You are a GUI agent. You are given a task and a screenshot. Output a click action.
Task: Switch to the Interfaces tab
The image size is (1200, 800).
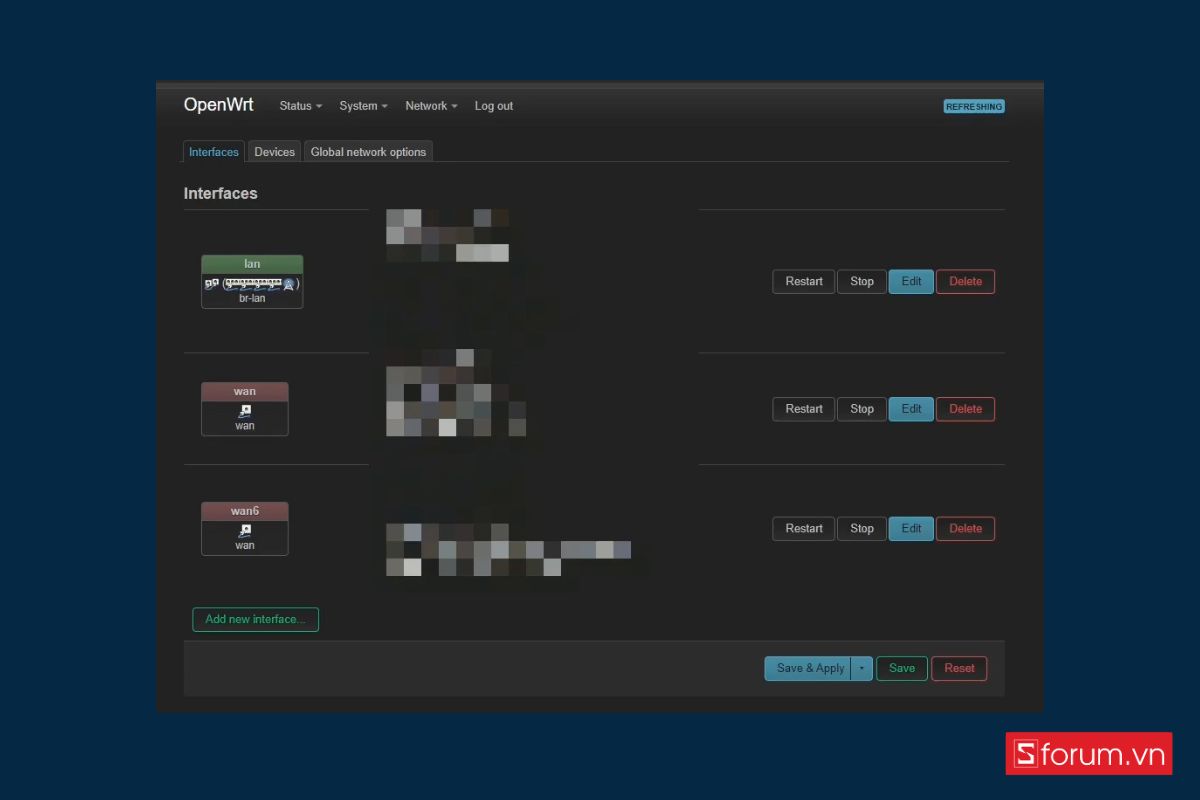click(214, 152)
